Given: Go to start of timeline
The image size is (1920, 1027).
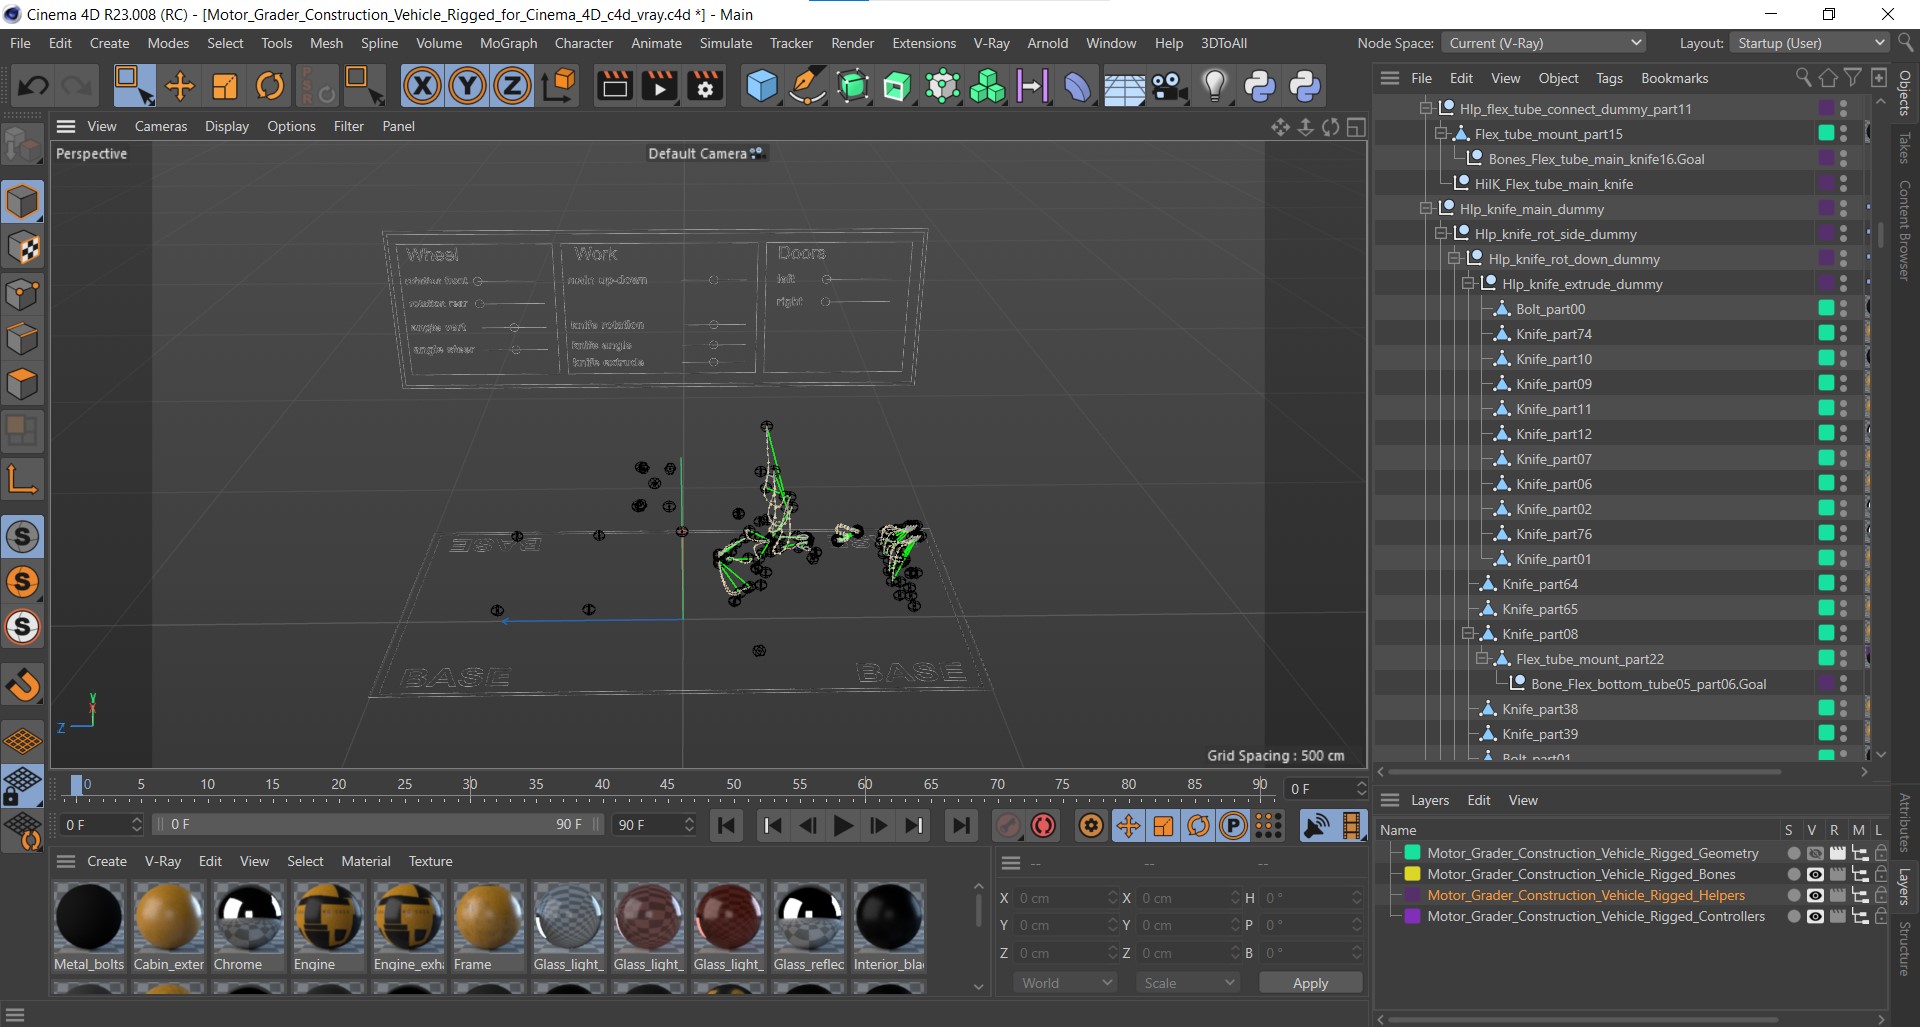Looking at the screenshot, I should (x=727, y=825).
